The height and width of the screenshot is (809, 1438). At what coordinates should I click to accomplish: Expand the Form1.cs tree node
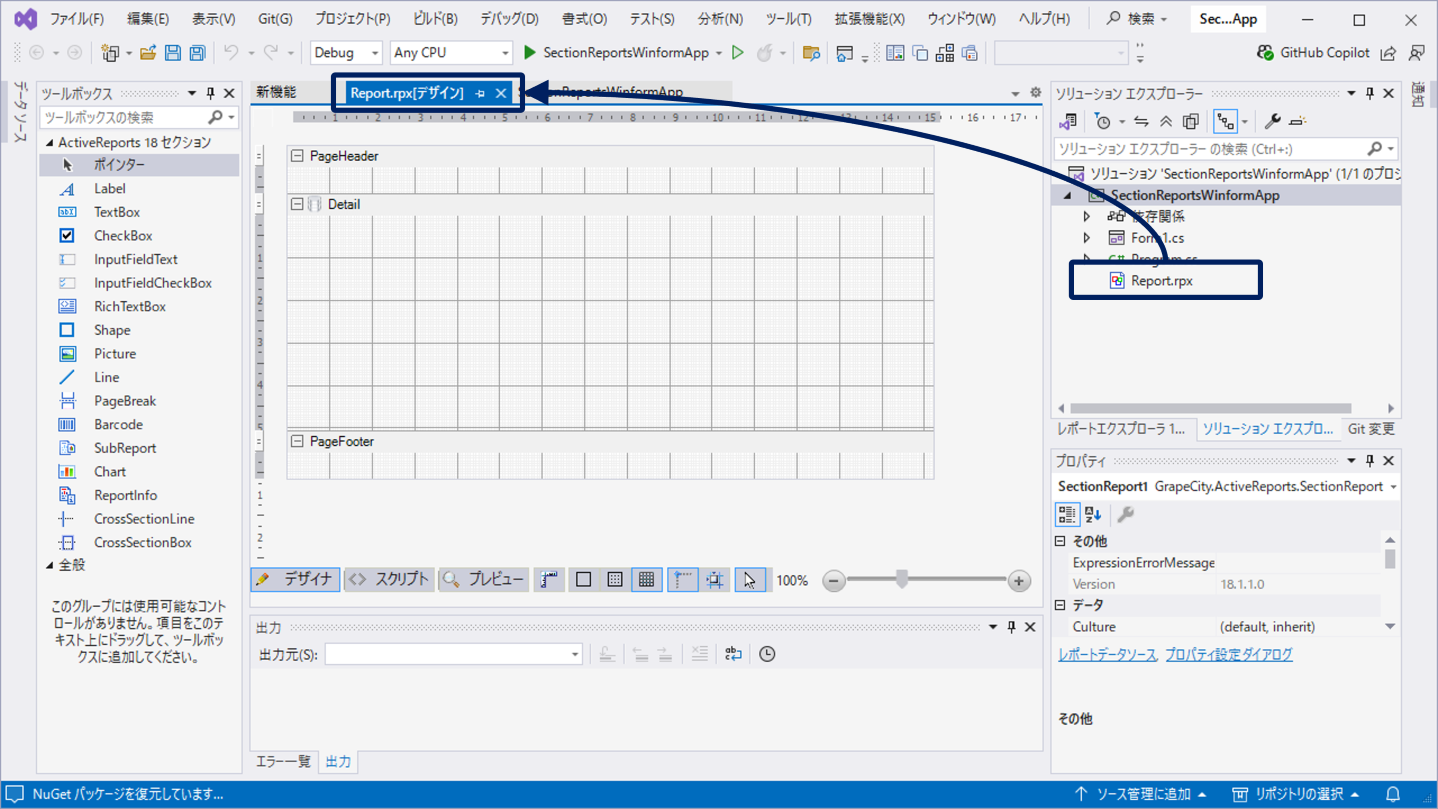point(1087,238)
